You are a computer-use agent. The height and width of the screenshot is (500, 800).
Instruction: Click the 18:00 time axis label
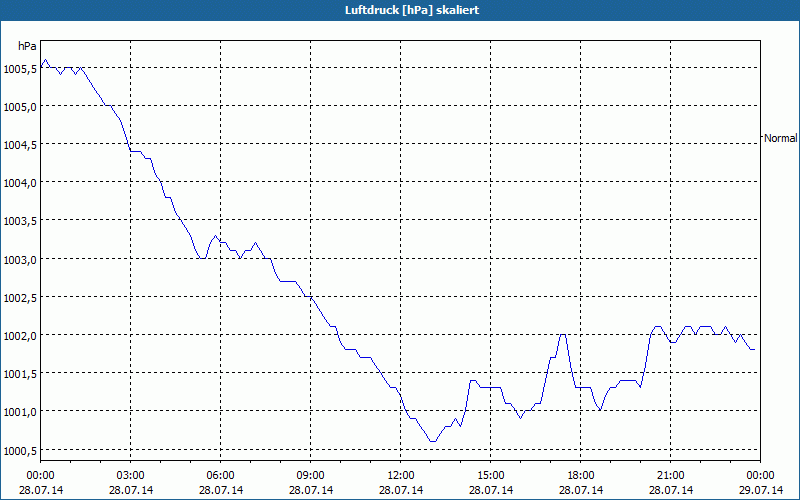tap(581, 476)
